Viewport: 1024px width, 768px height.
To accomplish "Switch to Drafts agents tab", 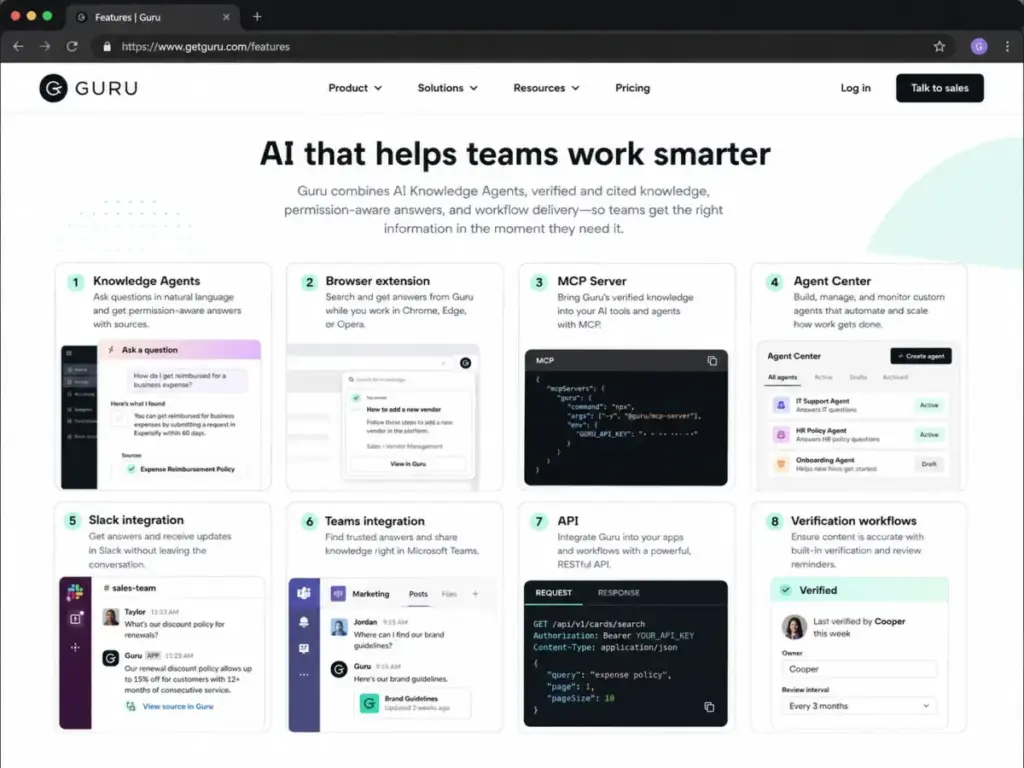I will click(858, 377).
